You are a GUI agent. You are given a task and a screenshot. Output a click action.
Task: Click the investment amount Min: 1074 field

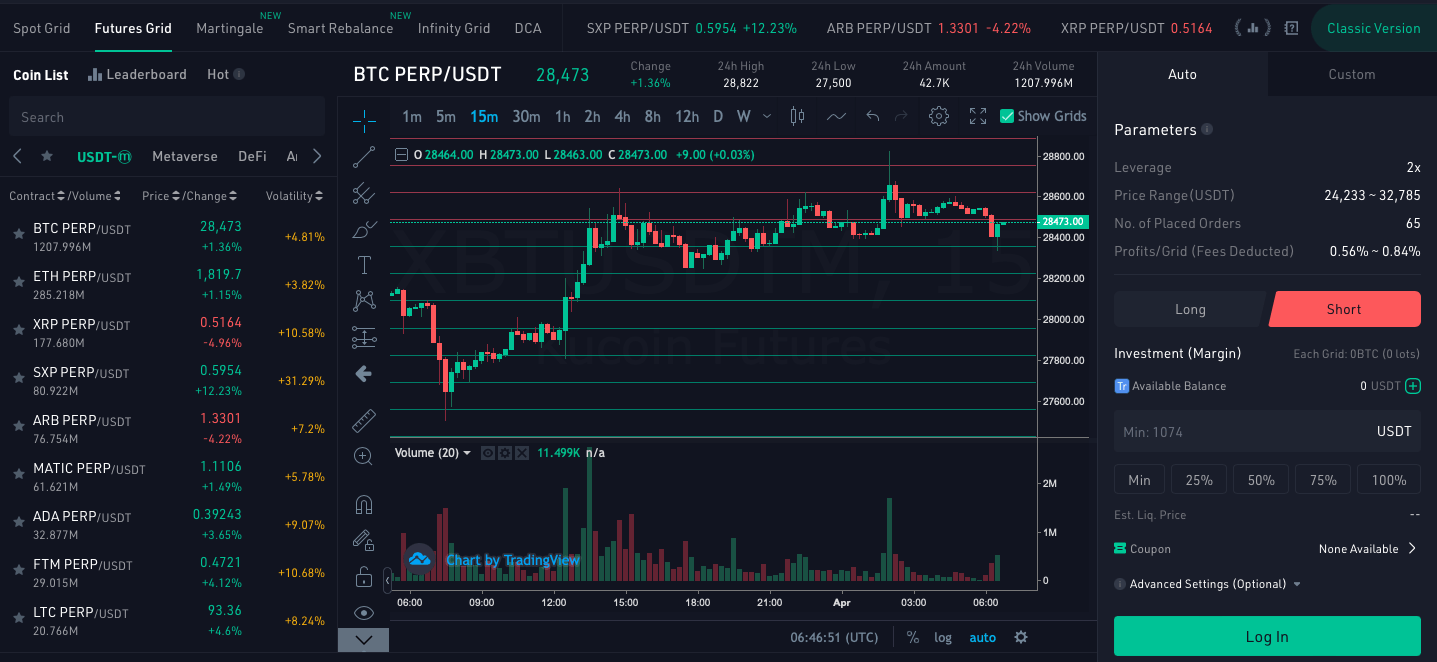(x=1267, y=431)
